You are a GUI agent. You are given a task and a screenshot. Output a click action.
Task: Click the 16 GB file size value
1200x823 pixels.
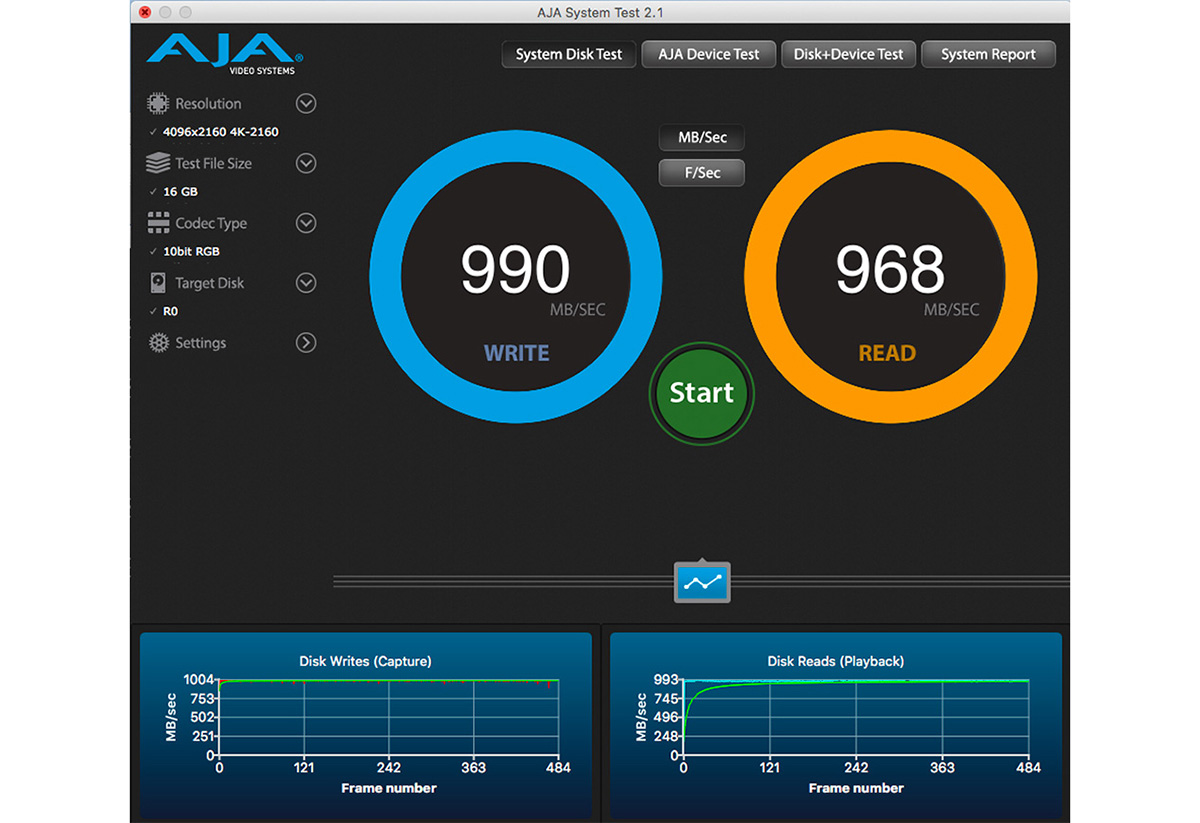tap(180, 192)
